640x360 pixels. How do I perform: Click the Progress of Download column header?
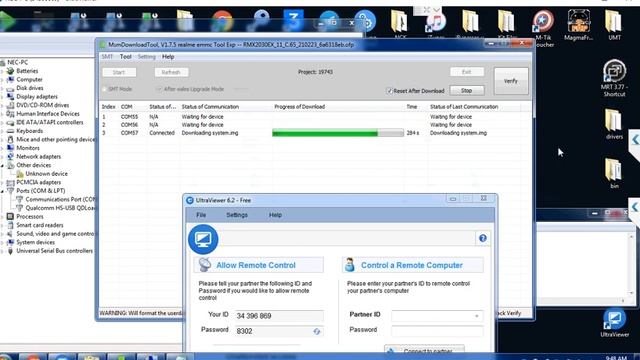[x=300, y=107]
